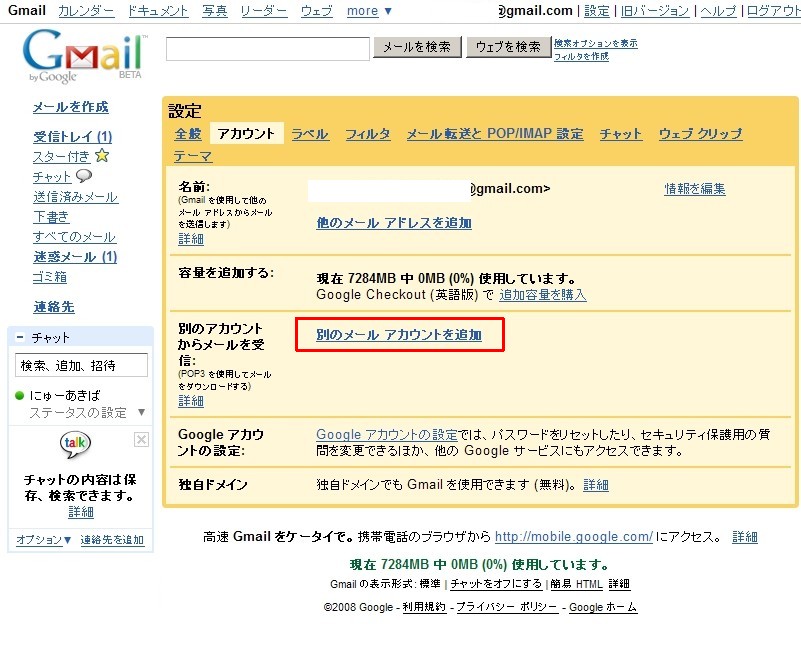The width and height of the screenshot is (801, 646).
Task: Click 詳細 link in Talk promo box
Action: pos(81,512)
